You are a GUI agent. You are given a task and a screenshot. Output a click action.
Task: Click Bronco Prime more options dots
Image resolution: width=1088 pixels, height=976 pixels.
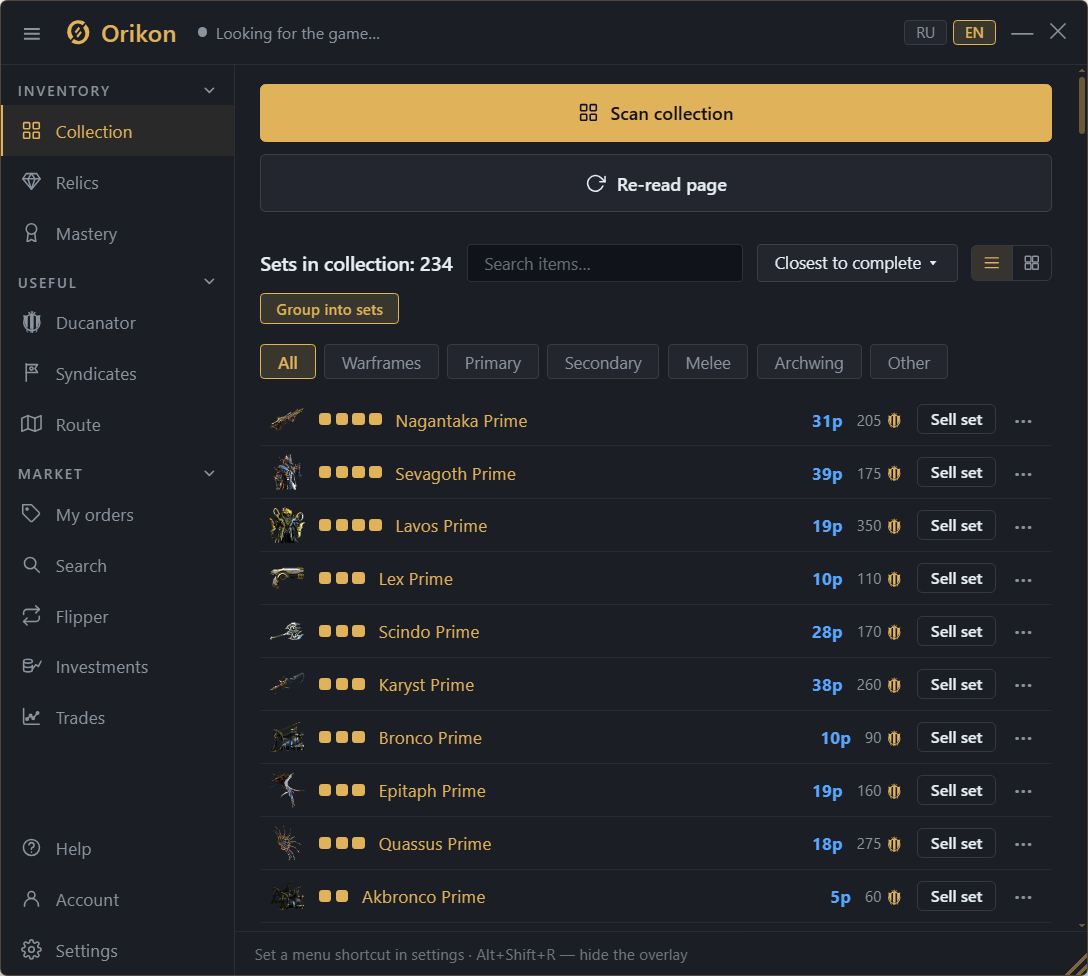[1023, 738]
